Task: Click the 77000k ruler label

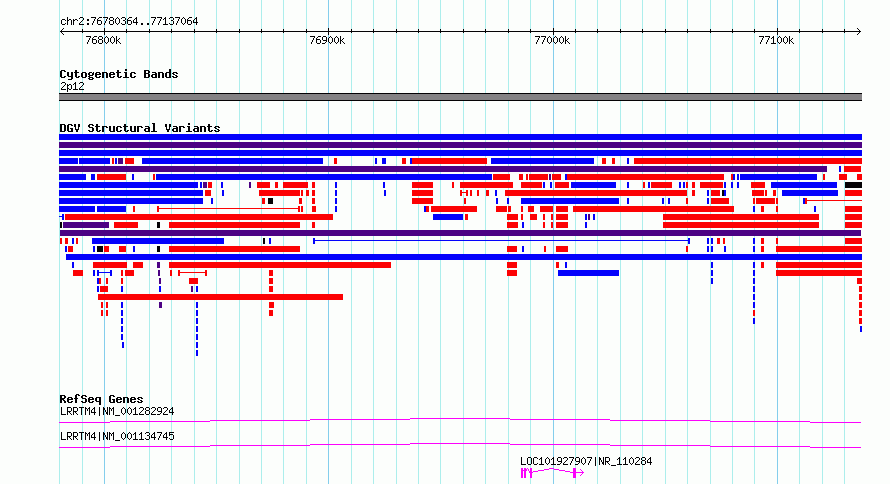Action: (552, 41)
